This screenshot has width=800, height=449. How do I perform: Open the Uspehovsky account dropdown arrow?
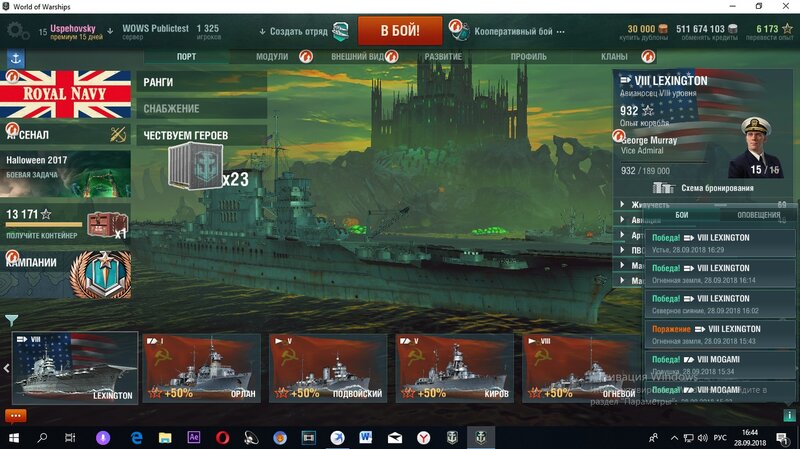(110, 31)
